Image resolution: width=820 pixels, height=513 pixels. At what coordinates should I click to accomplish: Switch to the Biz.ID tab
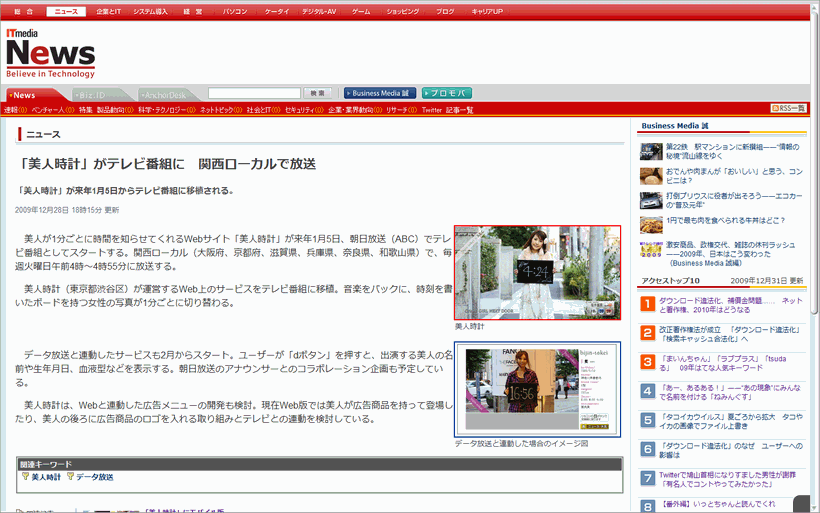coord(102,95)
